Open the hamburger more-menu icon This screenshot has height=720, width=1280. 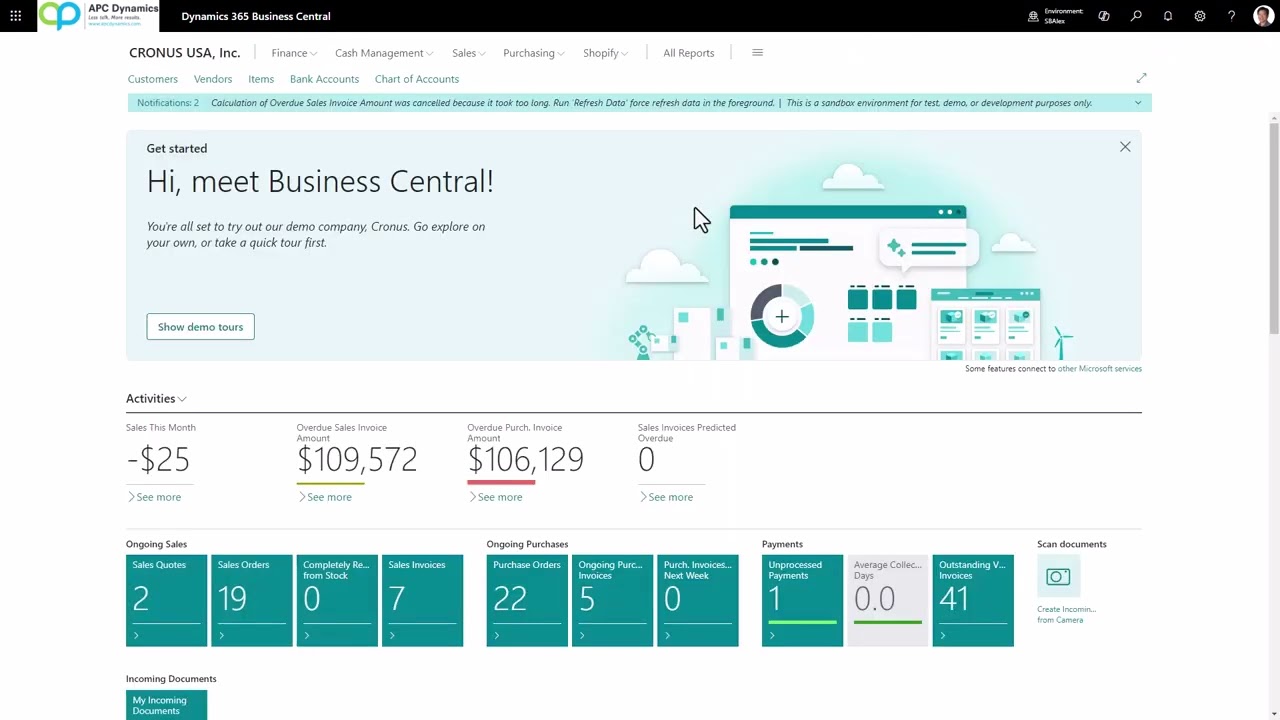757,53
